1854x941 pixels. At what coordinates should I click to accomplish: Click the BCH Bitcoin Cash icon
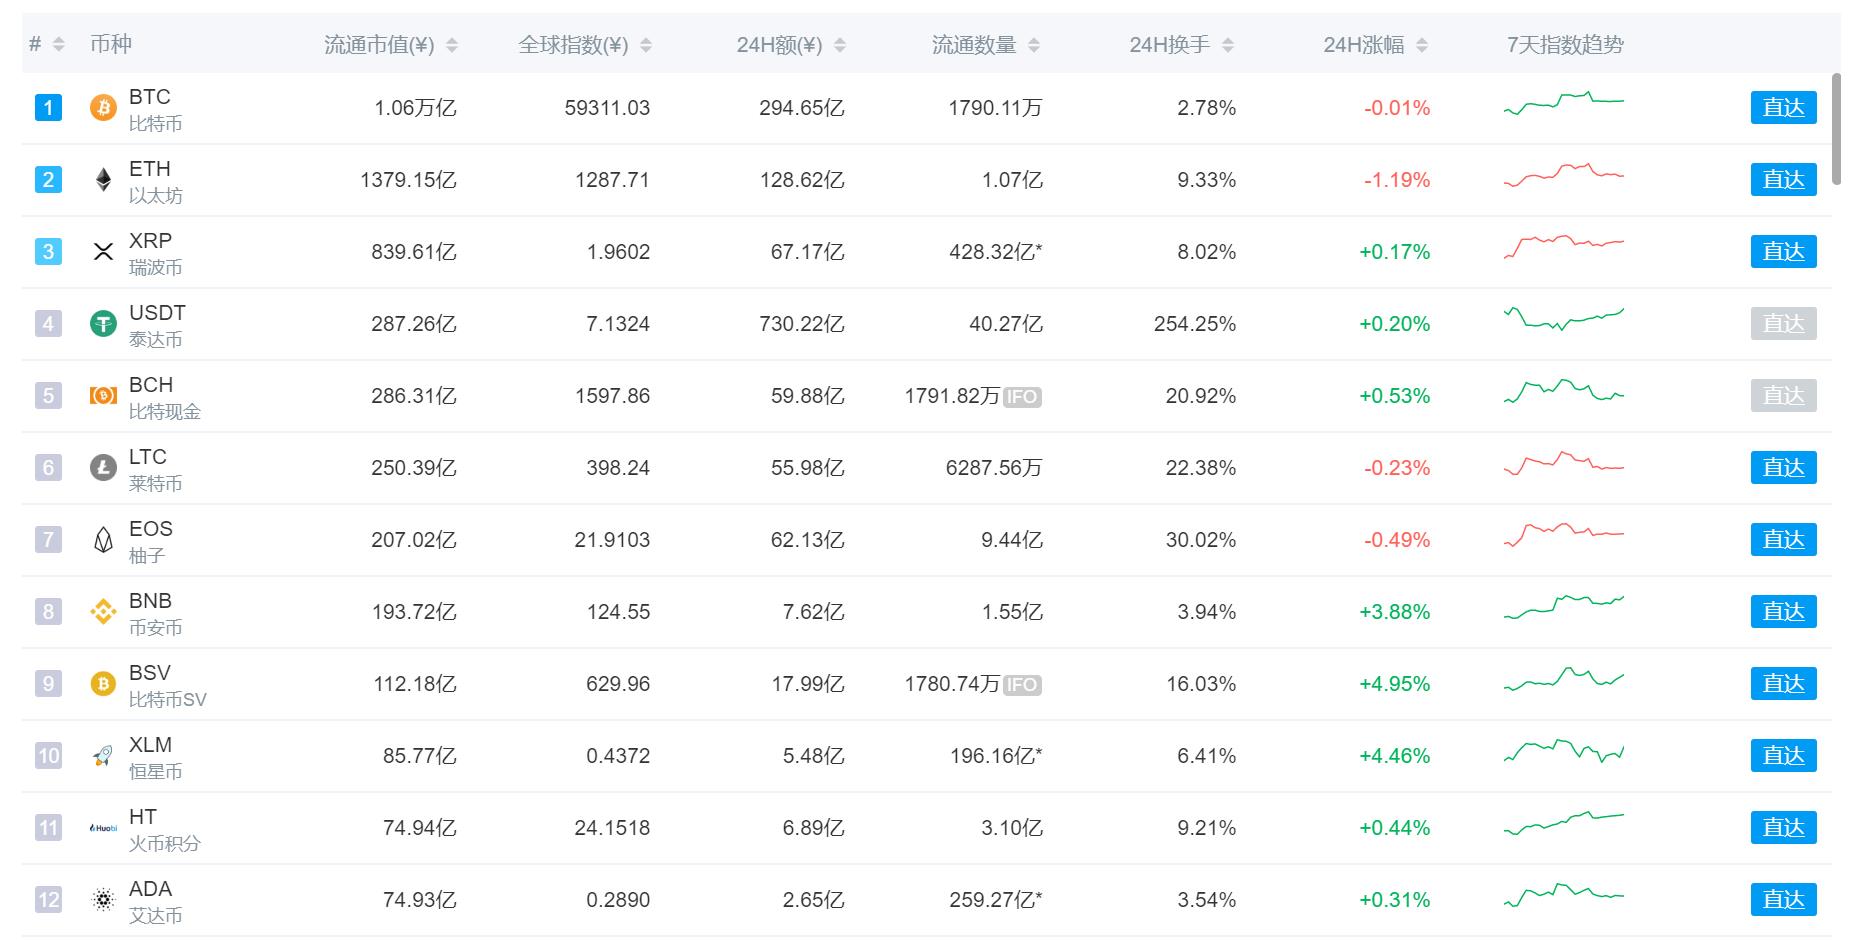tap(103, 395)
